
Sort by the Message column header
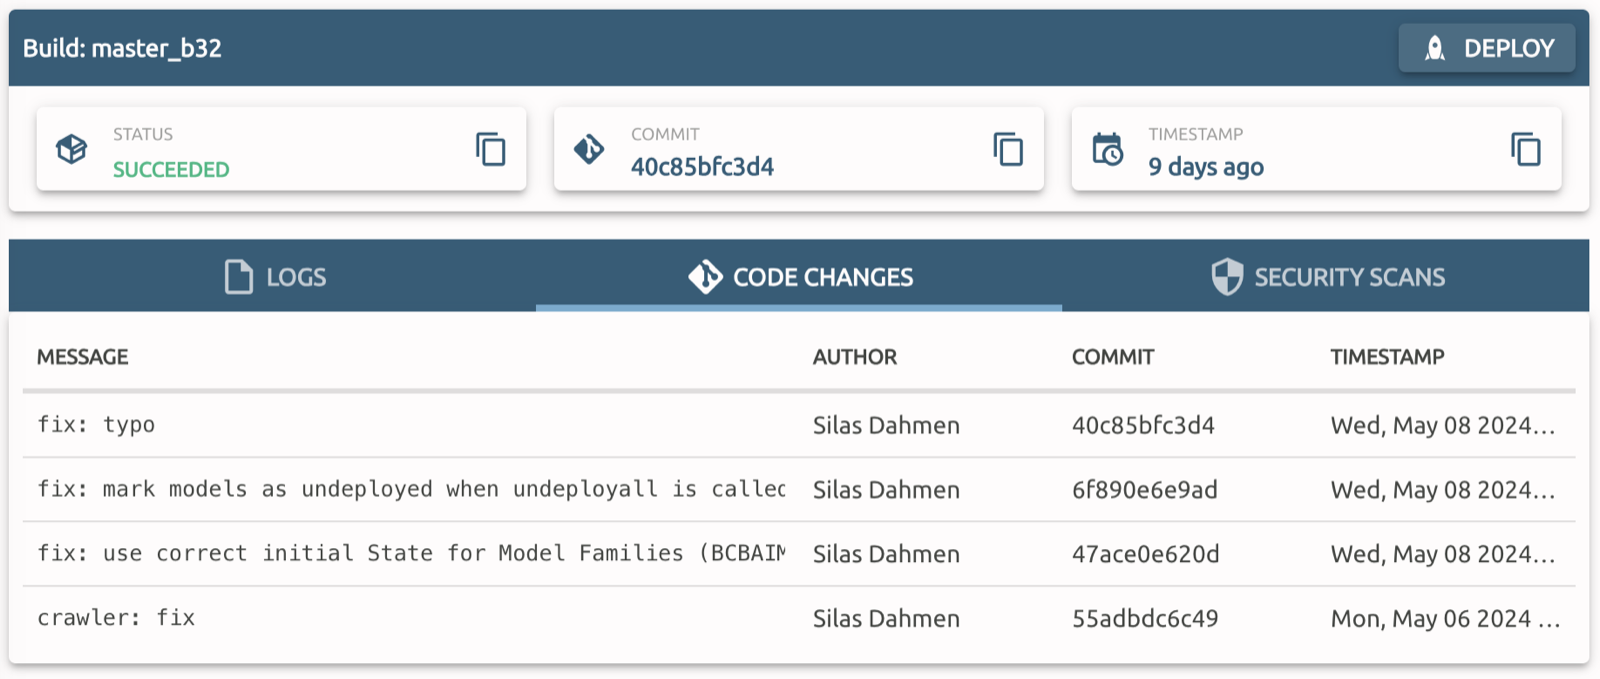coord(83,357)
